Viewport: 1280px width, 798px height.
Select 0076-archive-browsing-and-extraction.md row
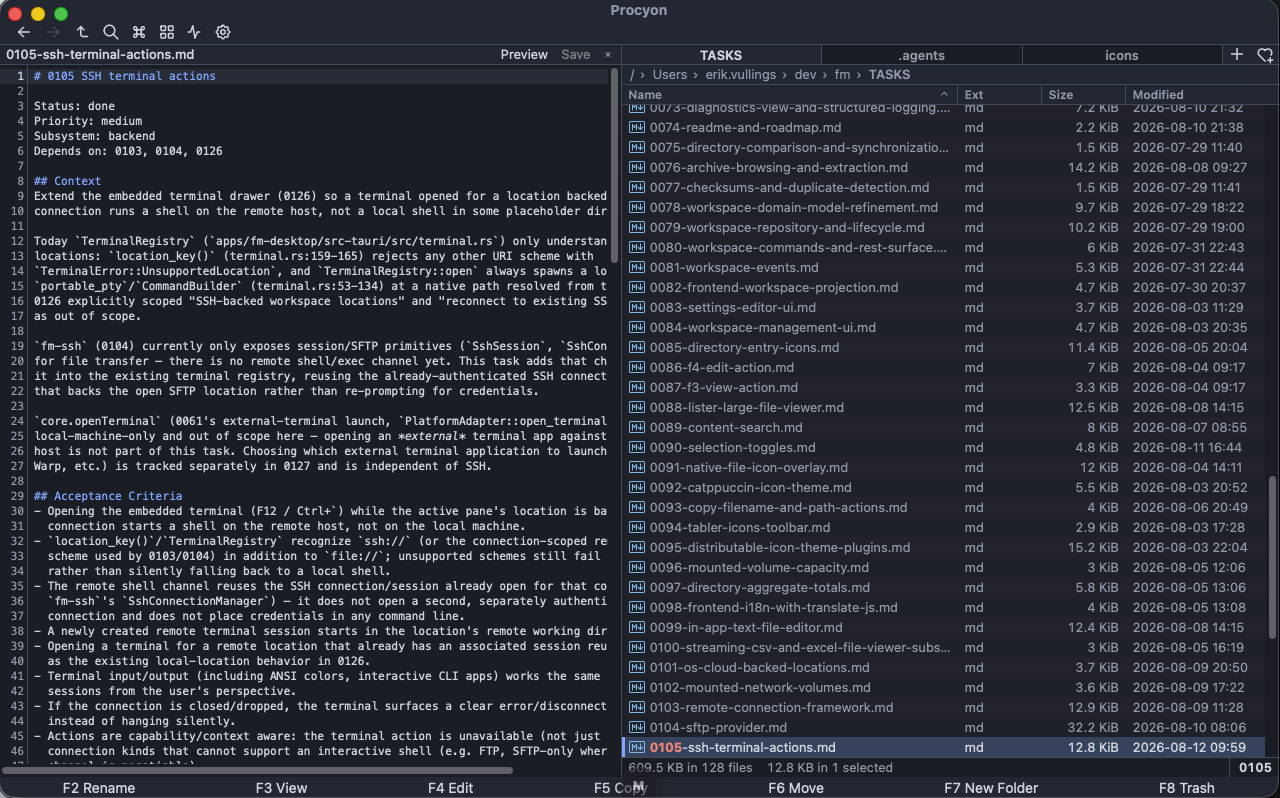[x=943, y=167]
